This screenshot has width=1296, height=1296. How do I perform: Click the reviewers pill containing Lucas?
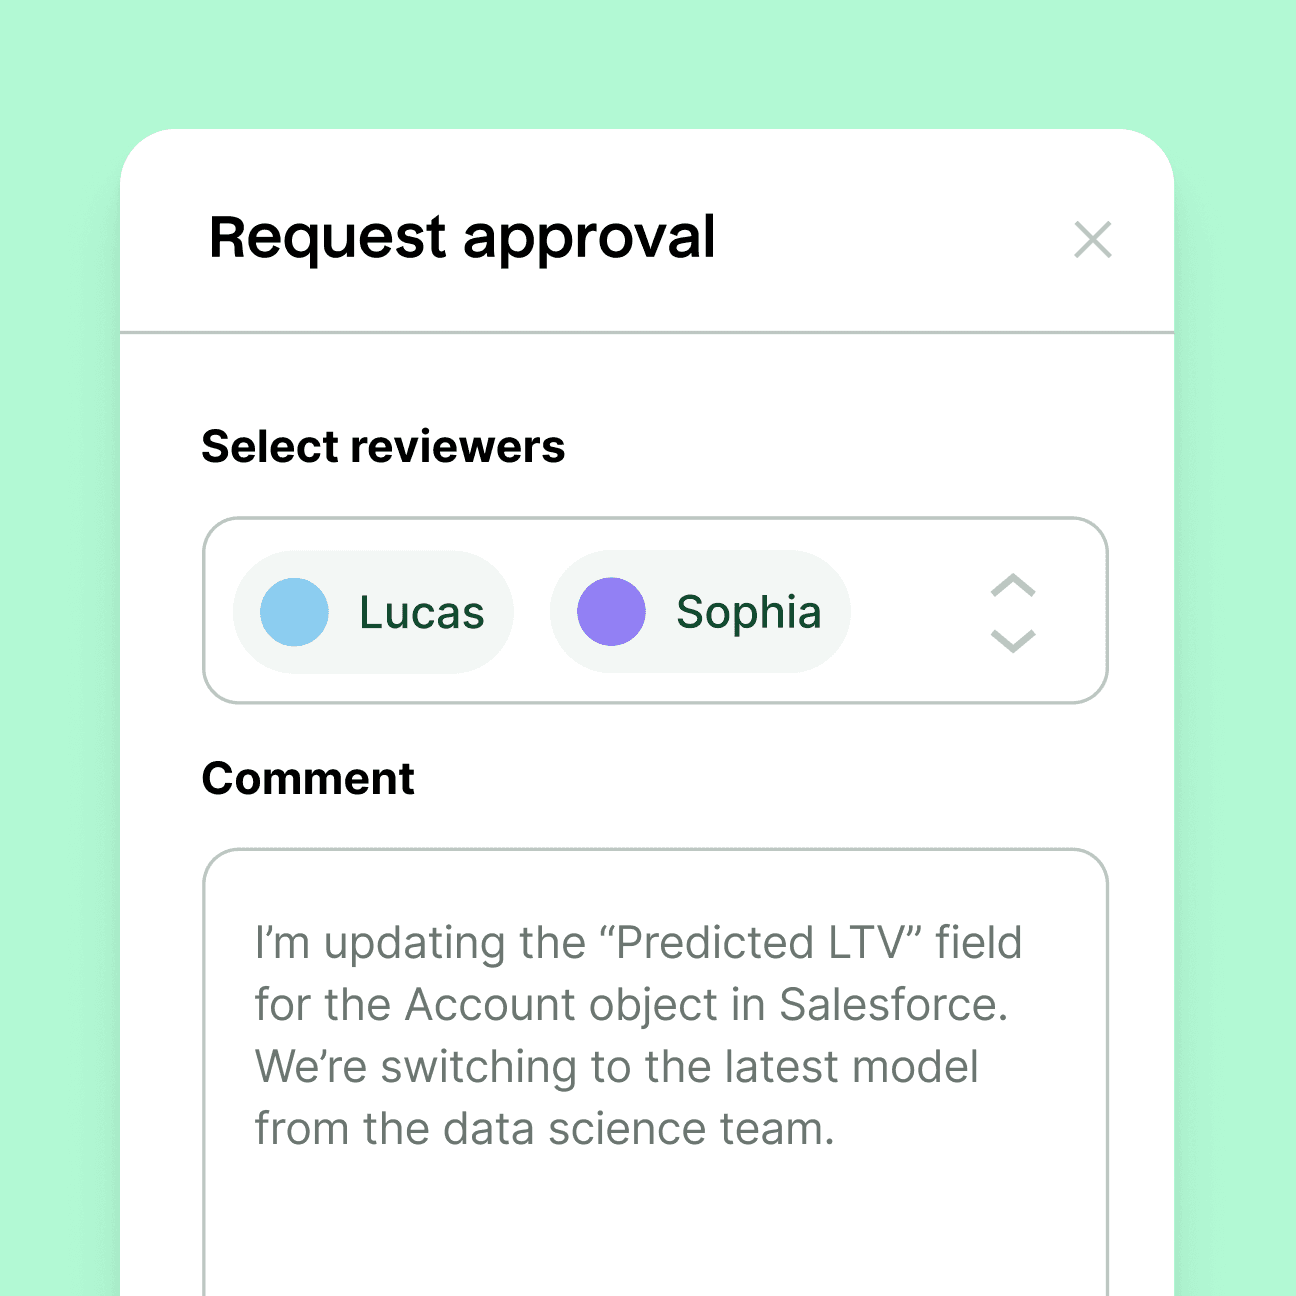click(x=373, y=611)
